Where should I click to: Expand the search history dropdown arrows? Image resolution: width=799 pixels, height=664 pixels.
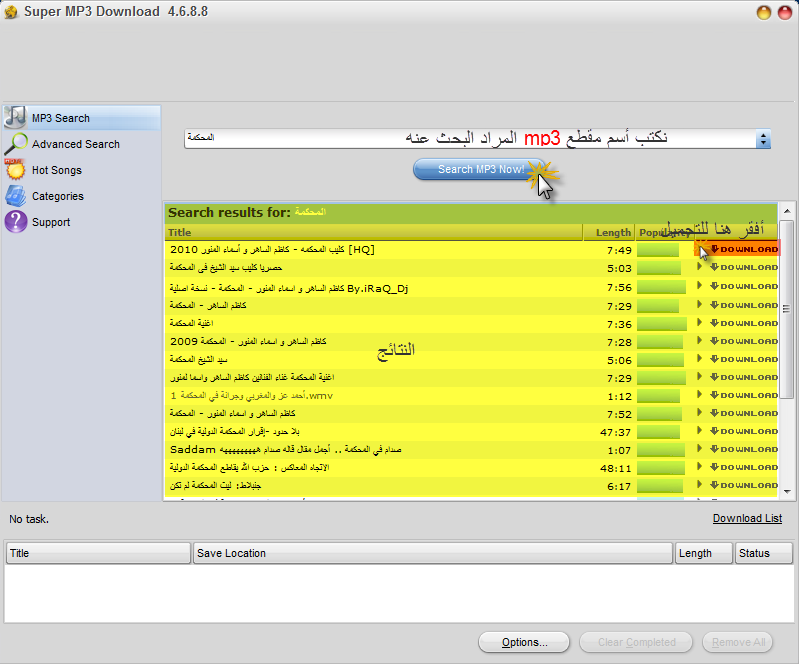pyautogui.click(x=763, y=139)
